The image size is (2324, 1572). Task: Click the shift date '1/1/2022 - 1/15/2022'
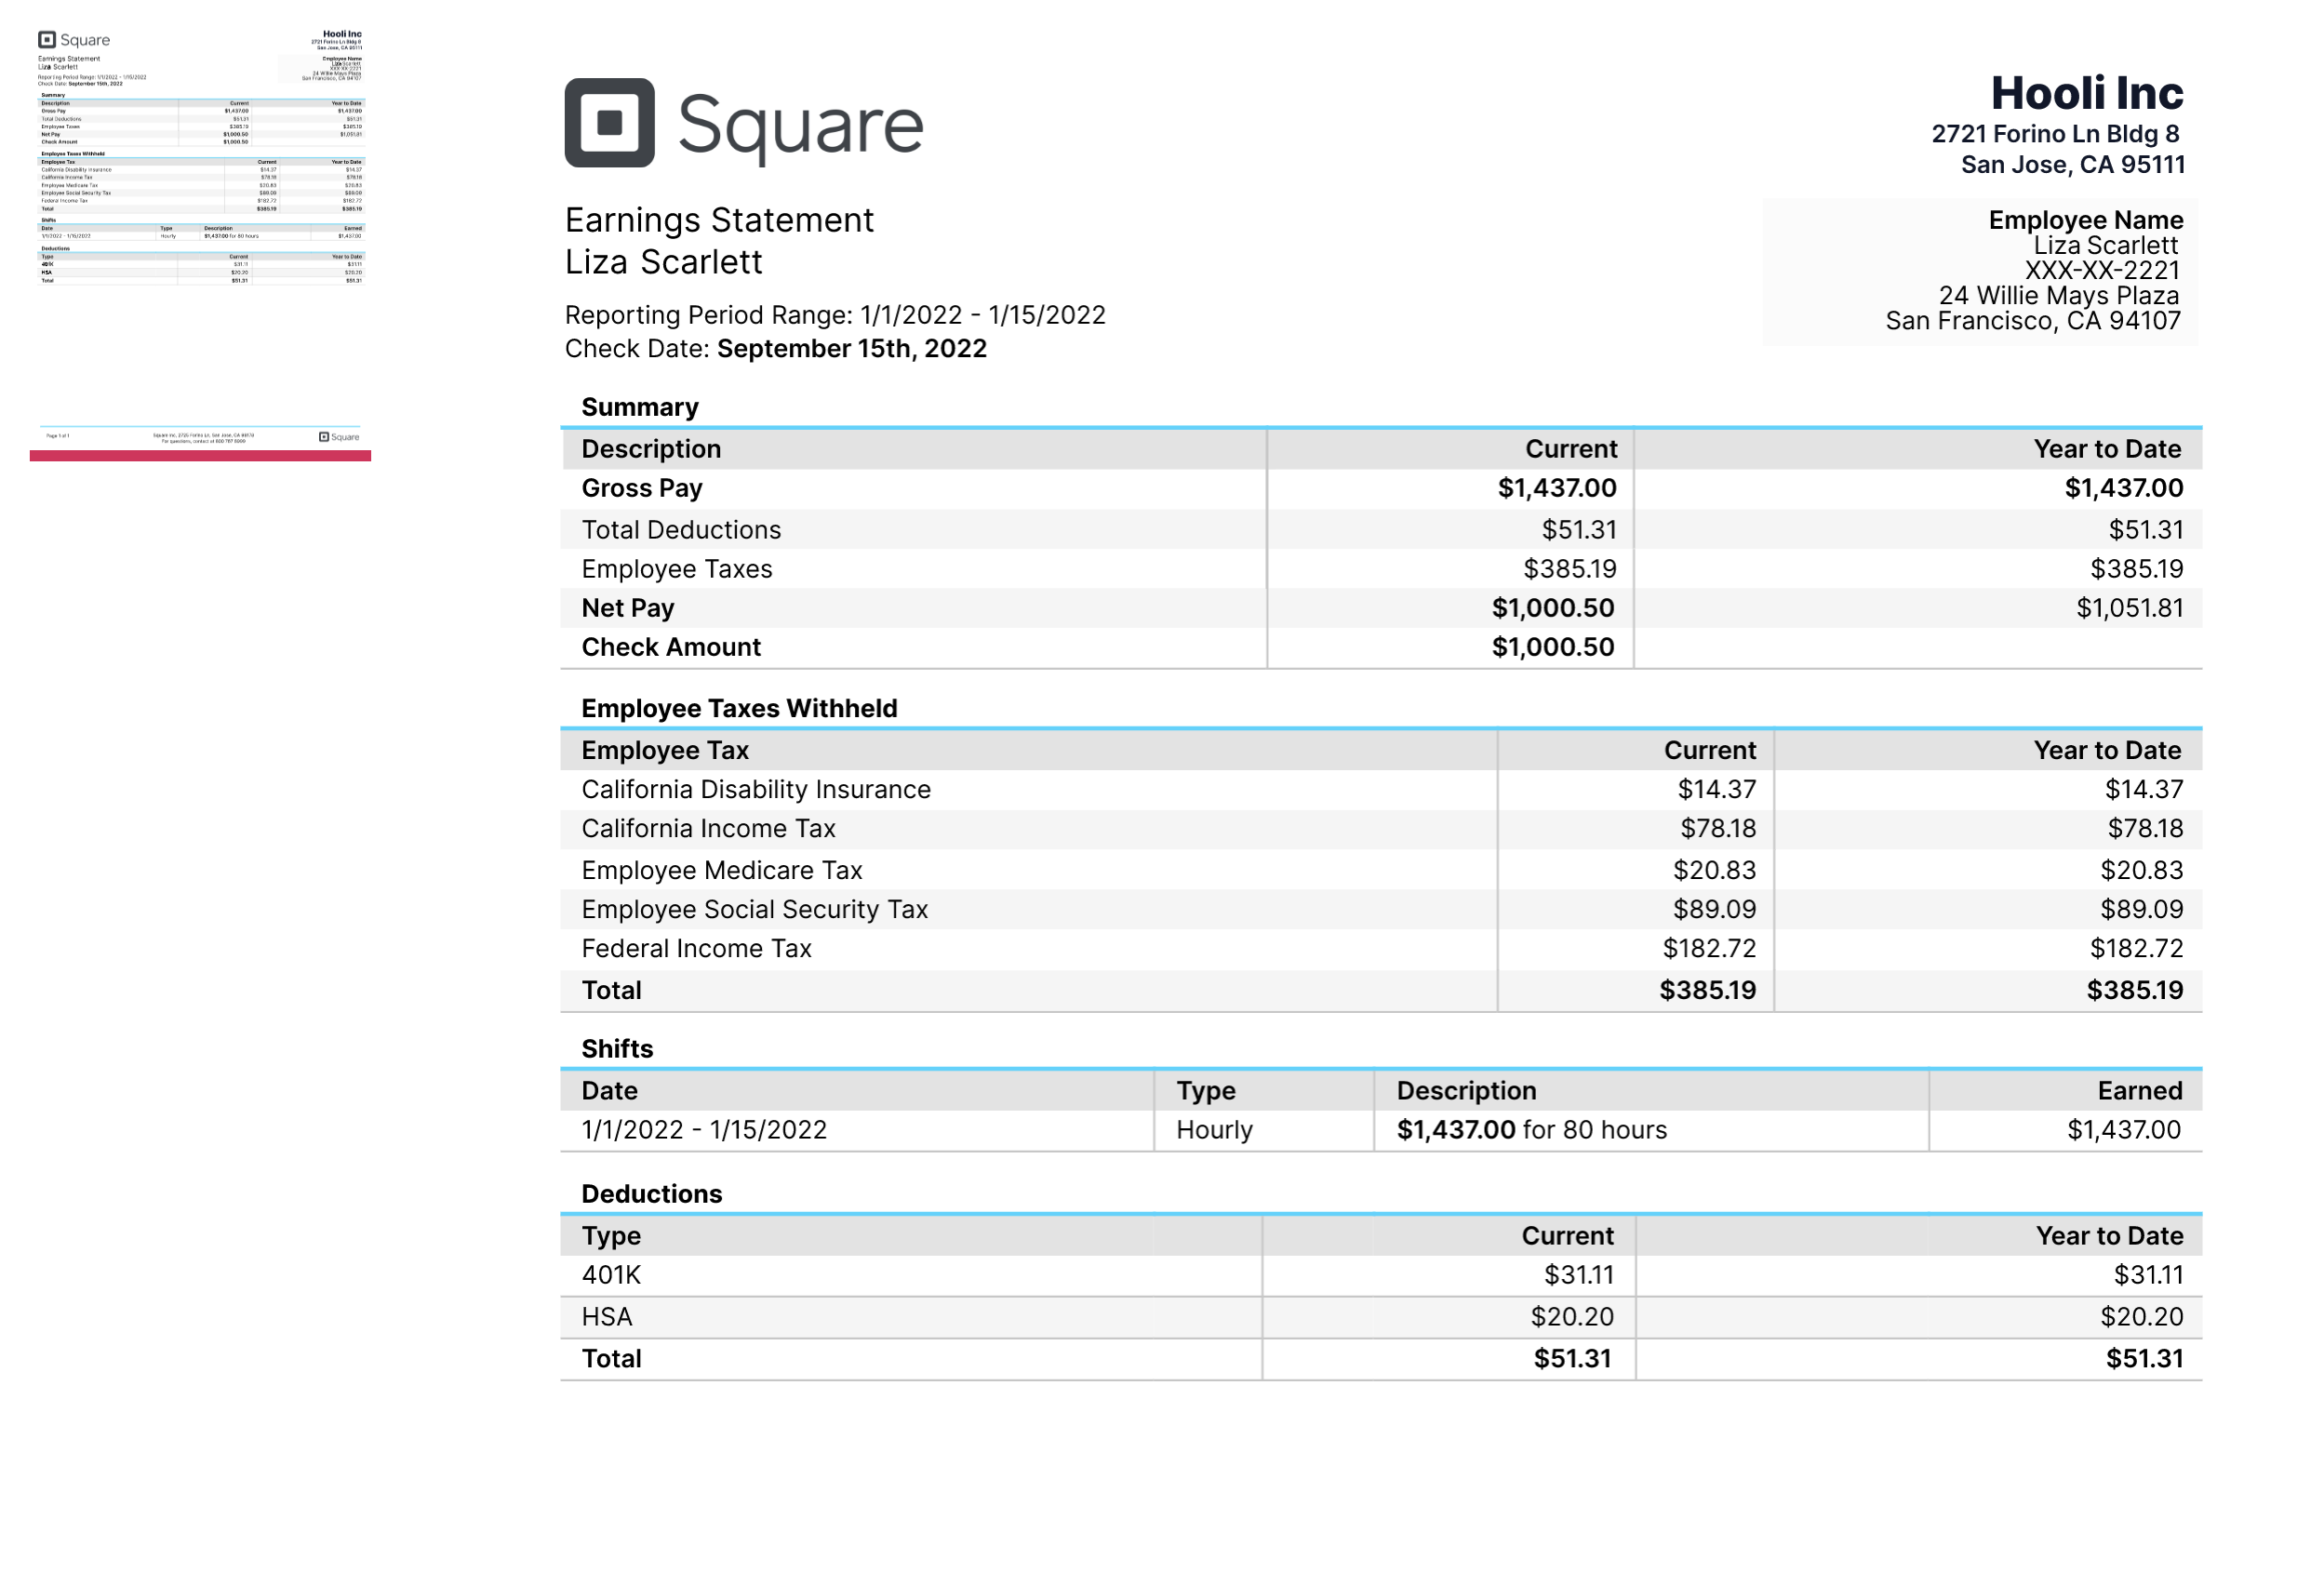click(704, 1130)
